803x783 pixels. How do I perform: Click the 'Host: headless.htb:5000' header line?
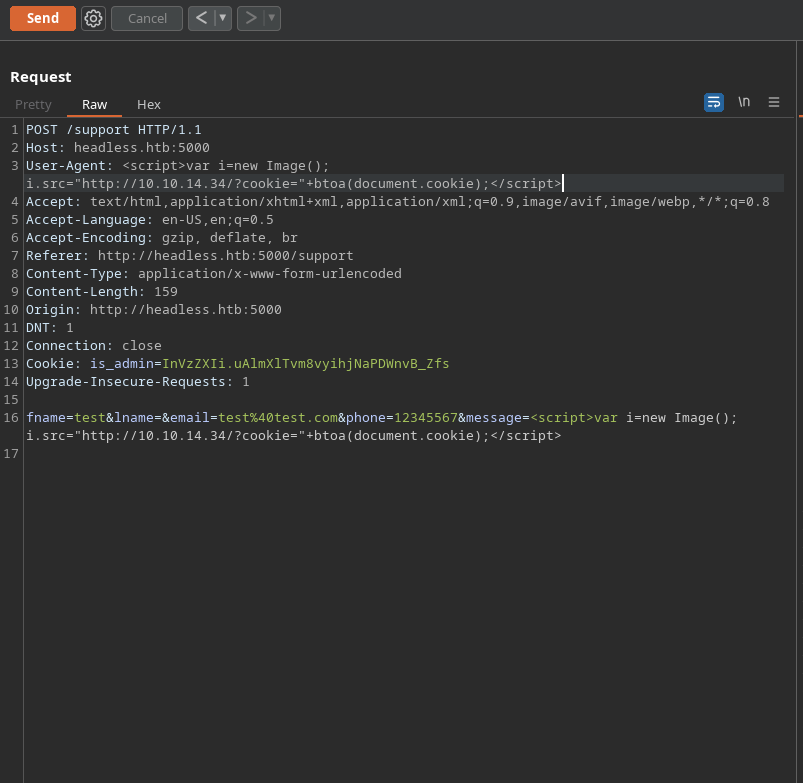click(118, 147)
